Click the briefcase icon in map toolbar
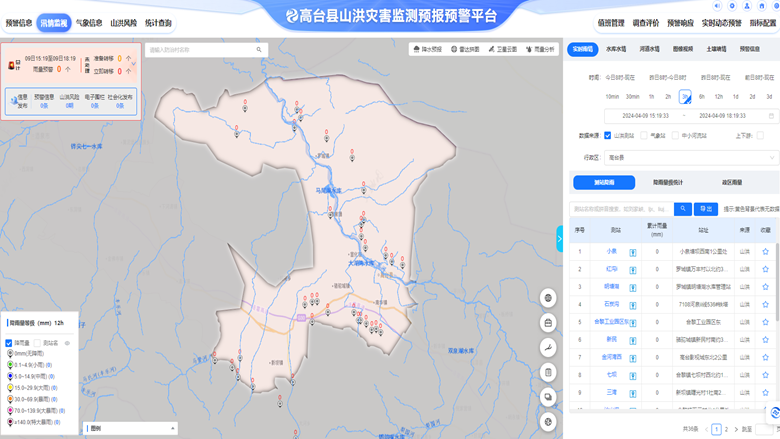The width and height of the screenshot is (780, 439). pyautogui.click(x=548, y=323)
